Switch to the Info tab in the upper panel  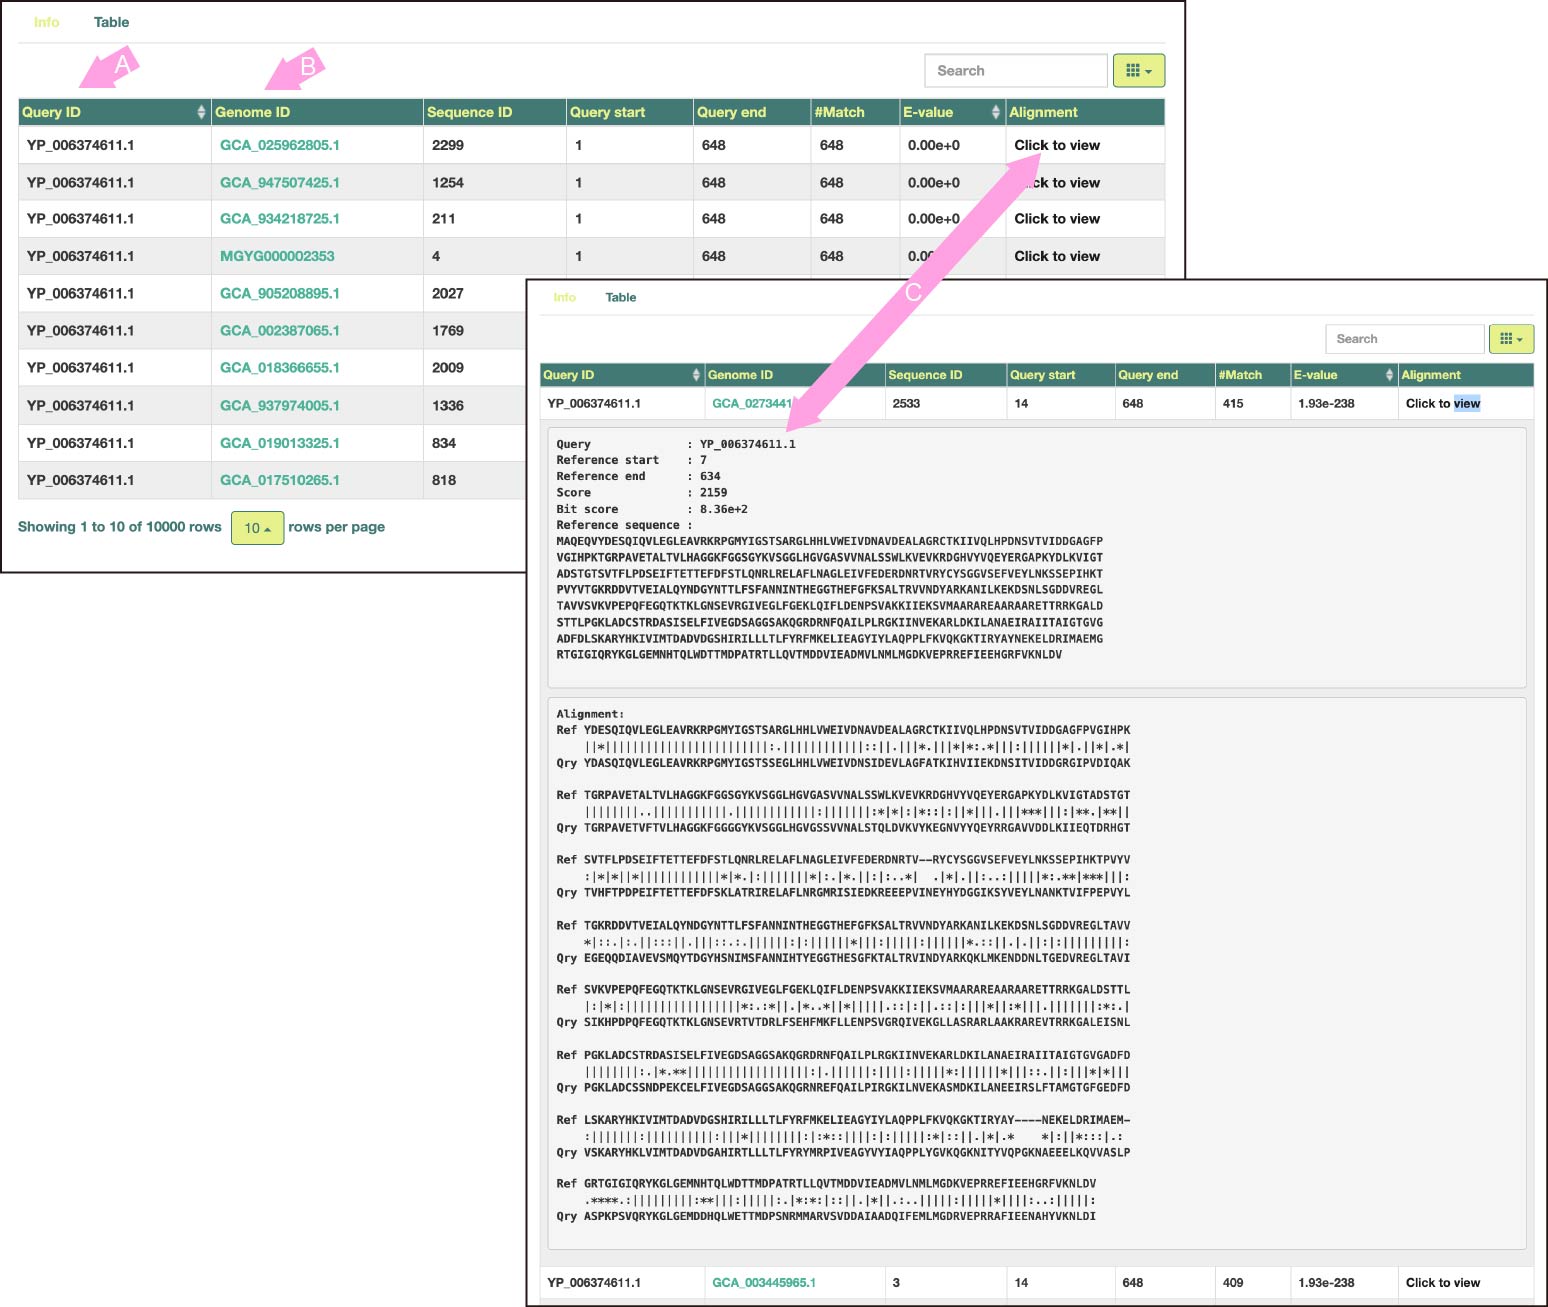[x=46, y=22]
